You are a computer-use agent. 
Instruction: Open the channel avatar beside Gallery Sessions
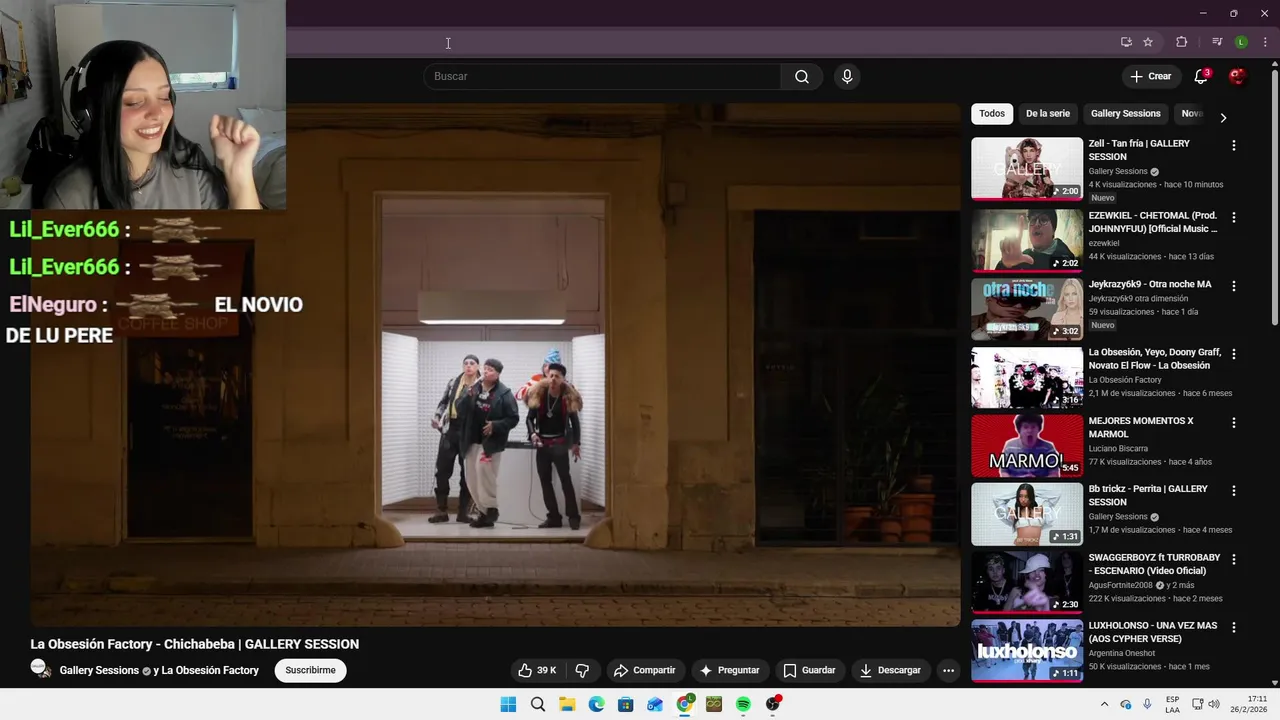(41, 669)
